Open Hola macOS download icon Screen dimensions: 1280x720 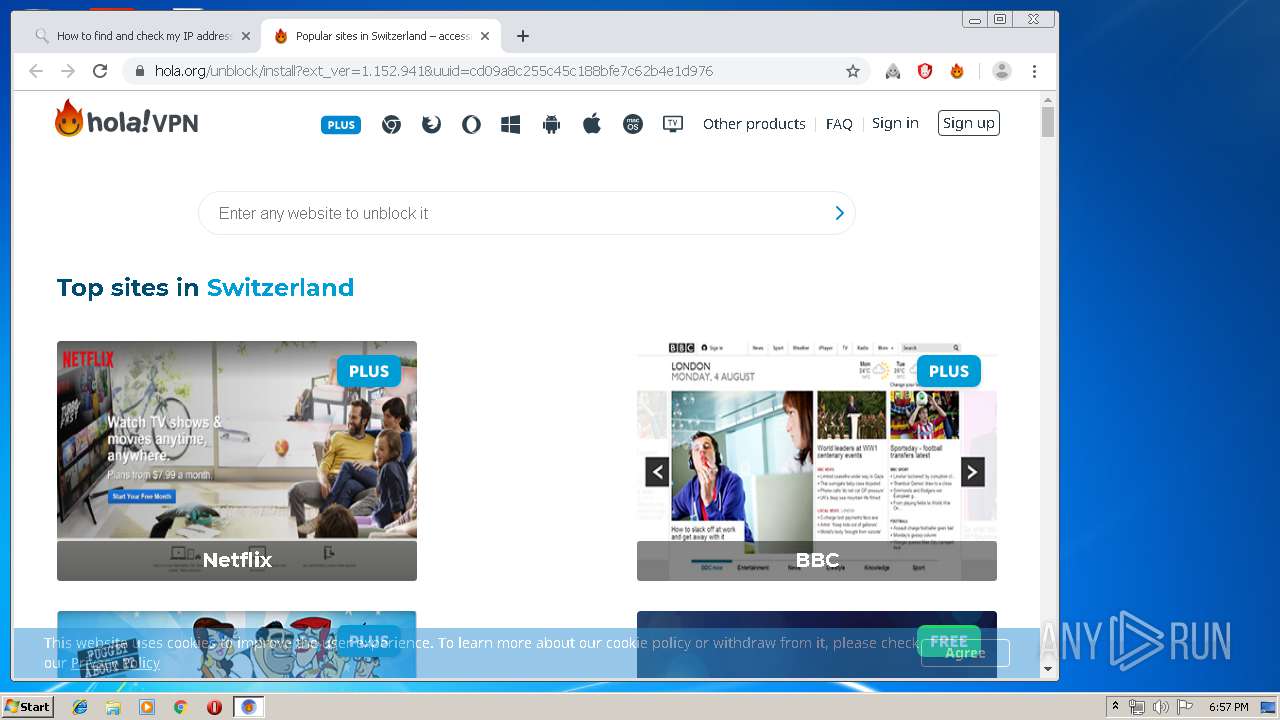click(x=632, y=124)
